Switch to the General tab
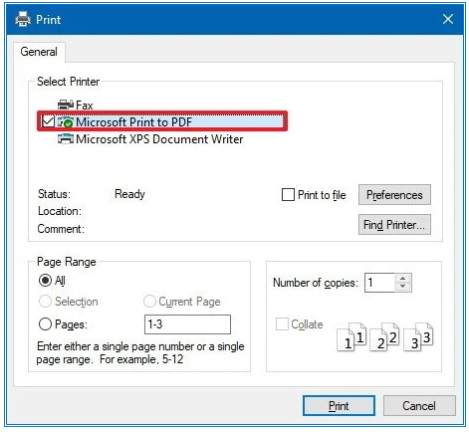 click(39, 52)
